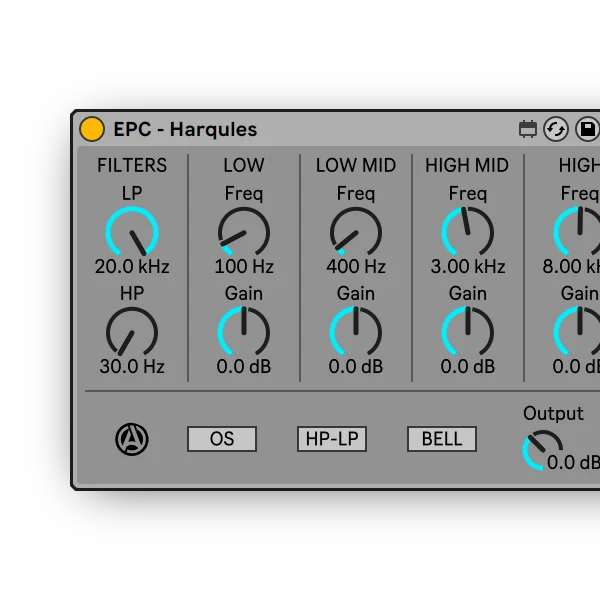Click the LOW MID Gain knob
Viewport: 600px width, 600px height.
click(x=356, y=332)
